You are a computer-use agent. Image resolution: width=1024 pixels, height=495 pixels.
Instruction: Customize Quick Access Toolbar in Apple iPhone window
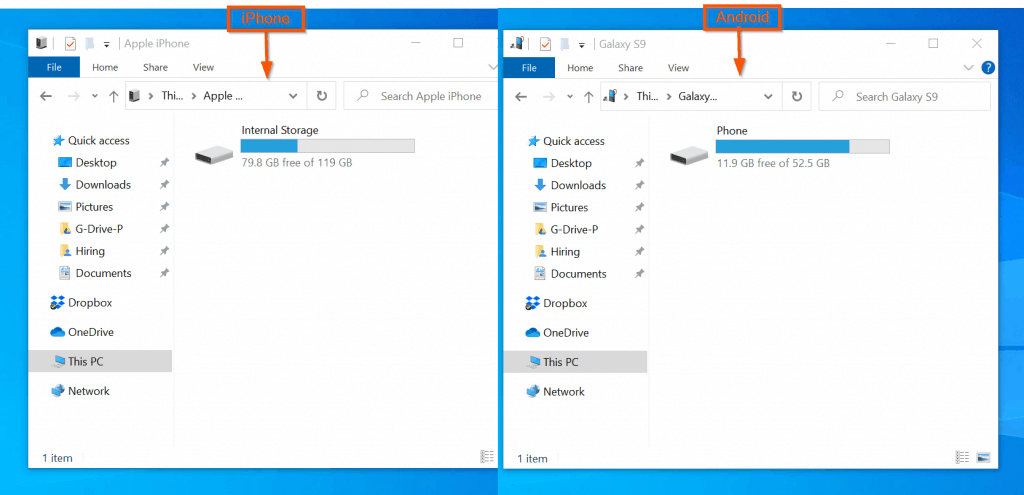pos(106,44)
